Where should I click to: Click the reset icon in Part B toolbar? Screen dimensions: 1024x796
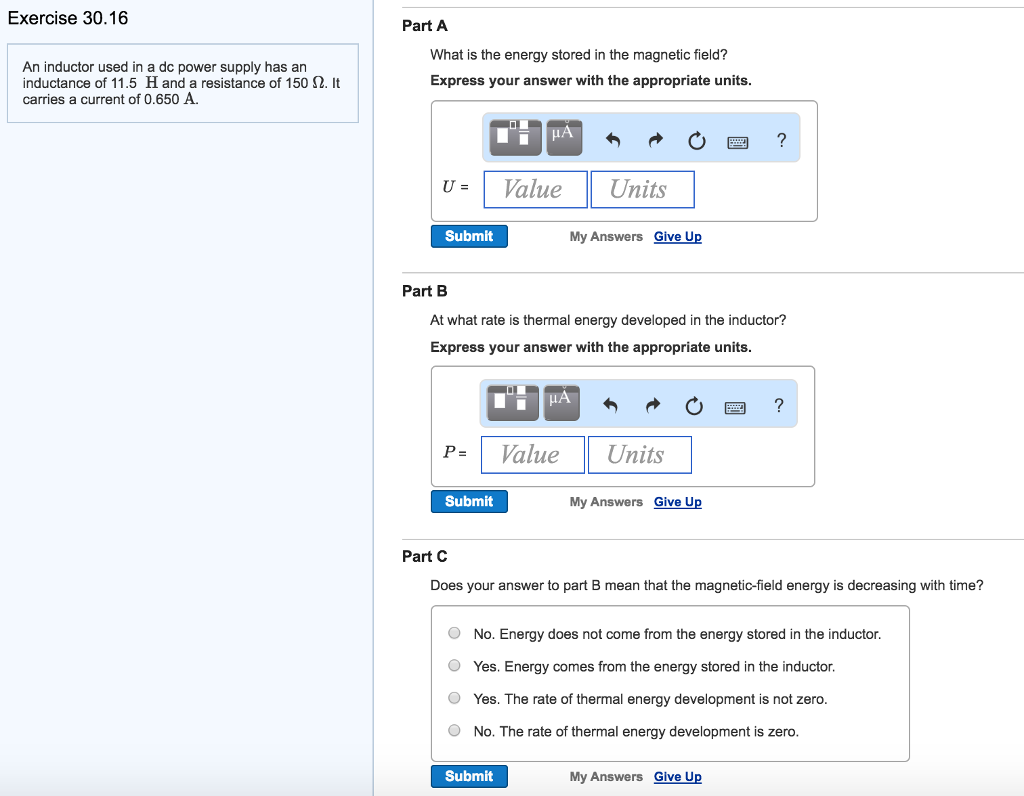(694, 406)
